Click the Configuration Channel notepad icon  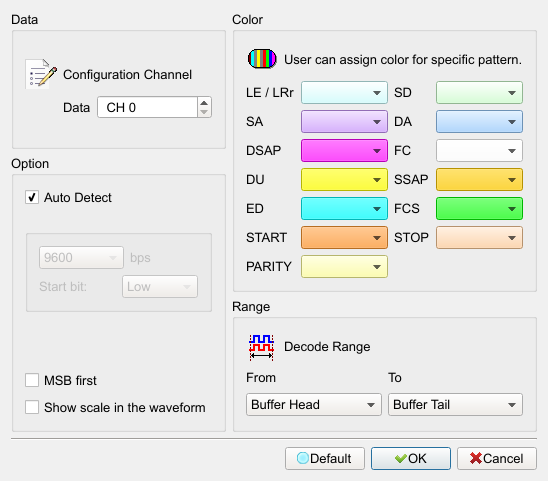click(x=41, y=74)
